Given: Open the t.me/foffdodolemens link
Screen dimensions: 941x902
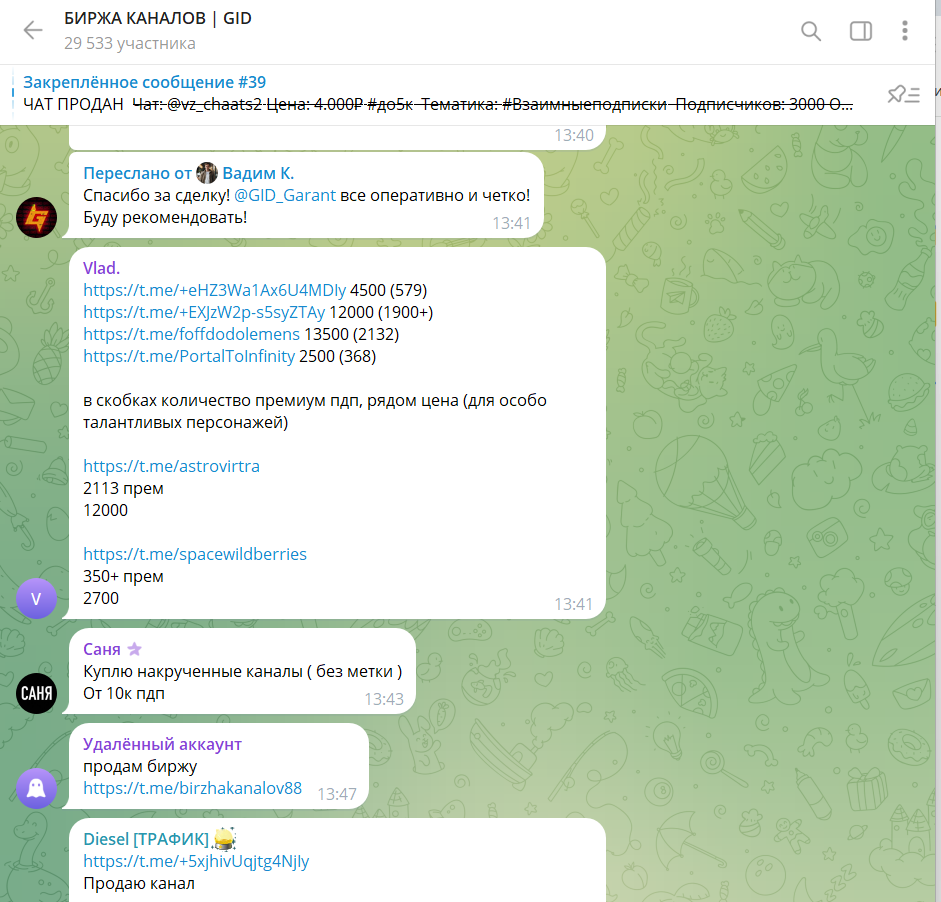Looking at the screenshot, I should (x=191, y=334).
